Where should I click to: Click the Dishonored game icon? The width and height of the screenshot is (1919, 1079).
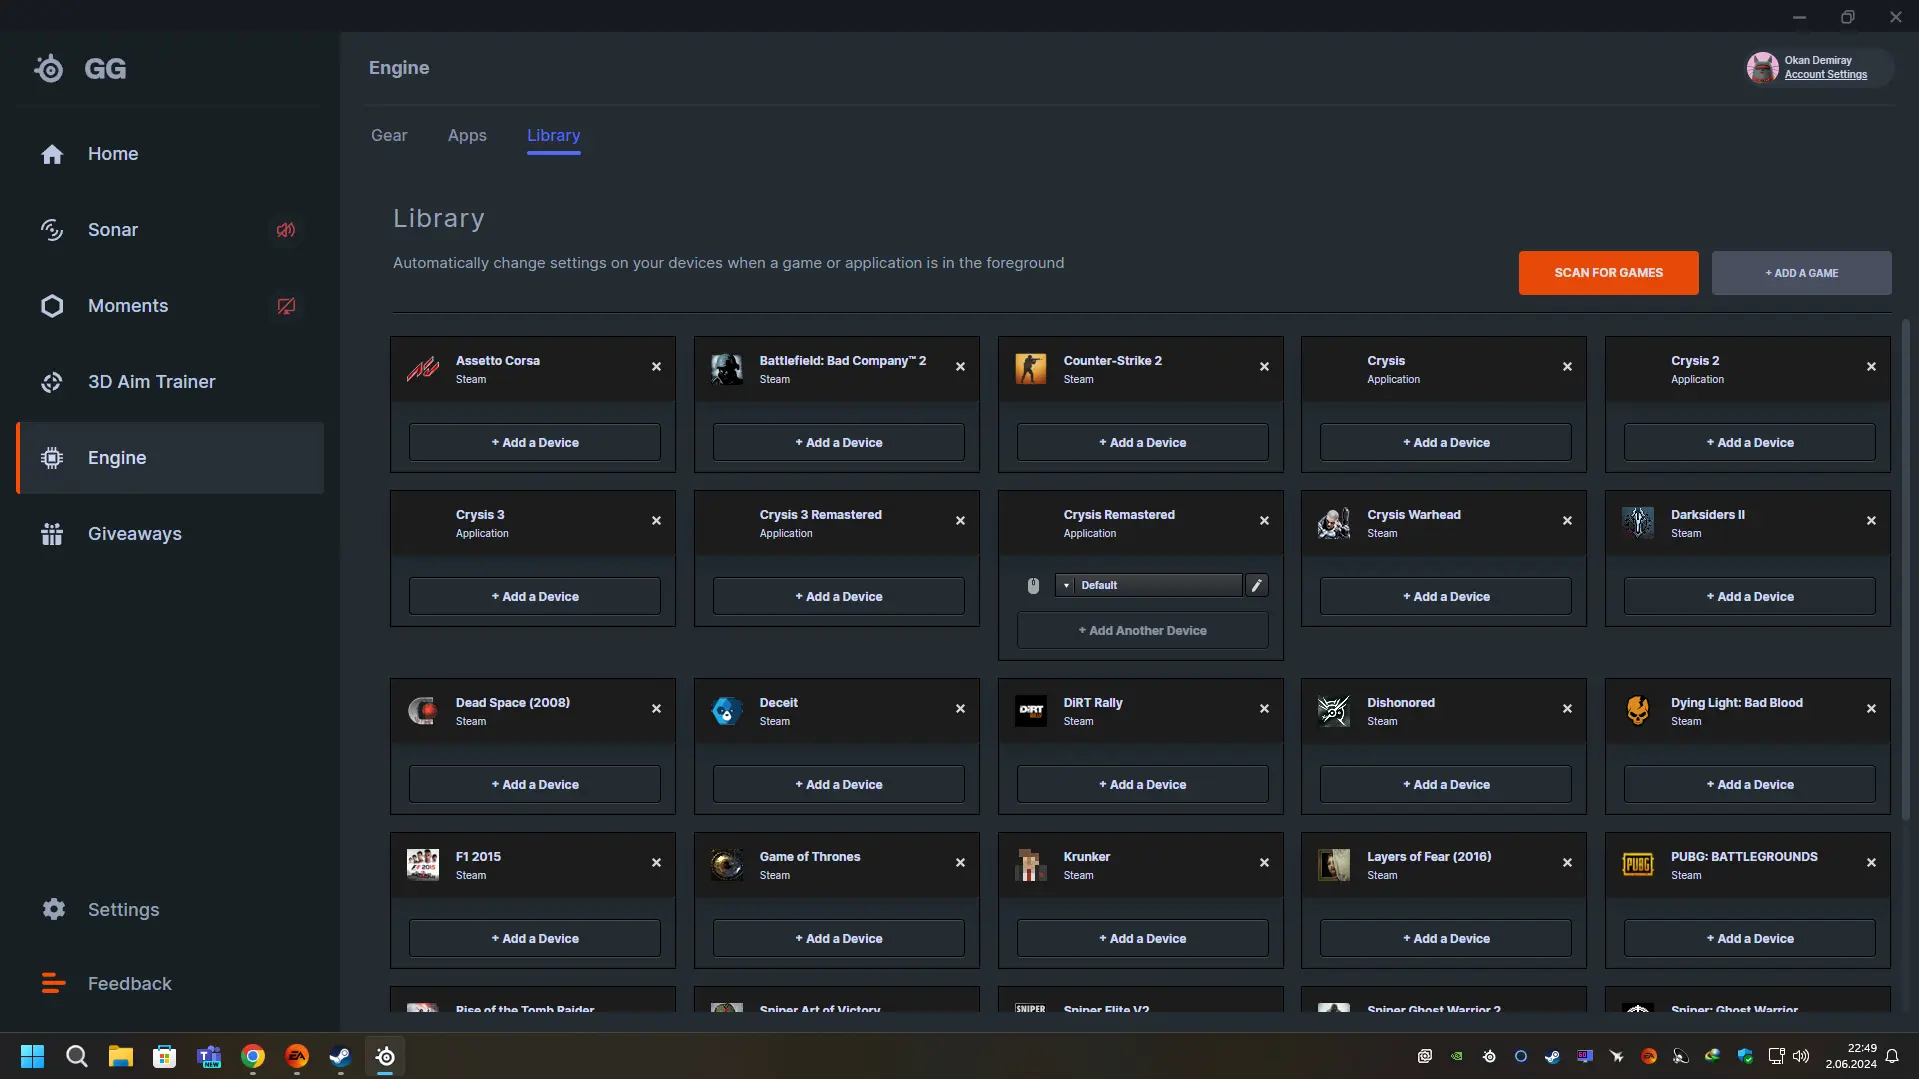click(1334, 711)
